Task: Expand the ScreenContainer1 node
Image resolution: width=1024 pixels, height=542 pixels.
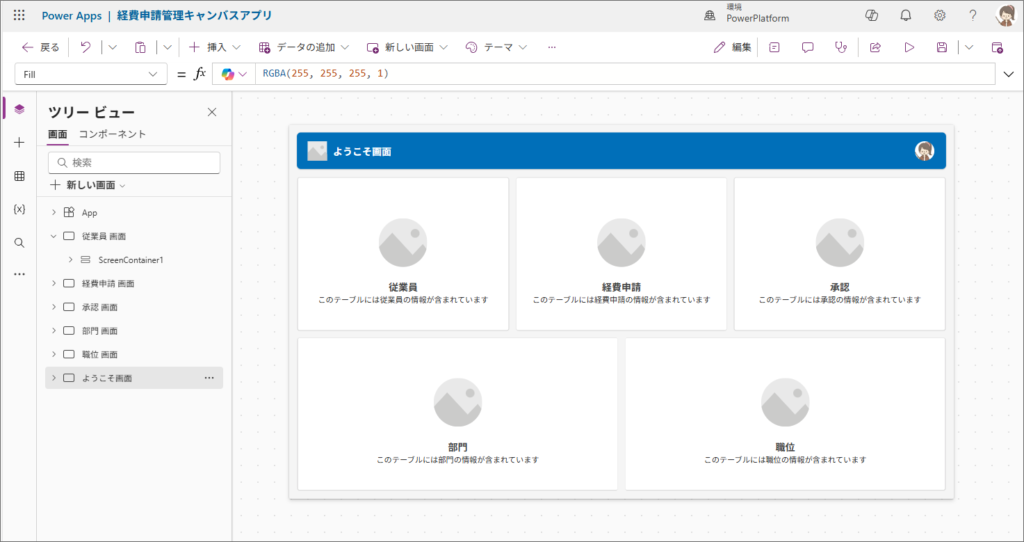Action: pos(70,260)
